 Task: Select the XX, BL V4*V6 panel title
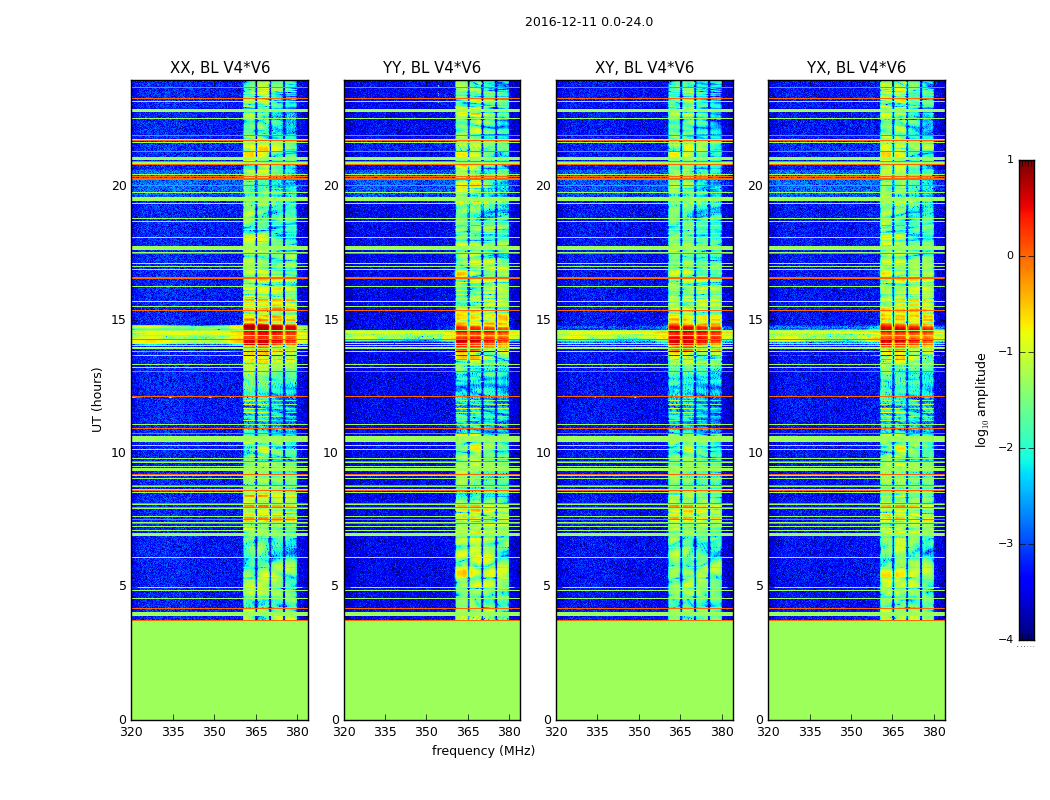[220, 68]
